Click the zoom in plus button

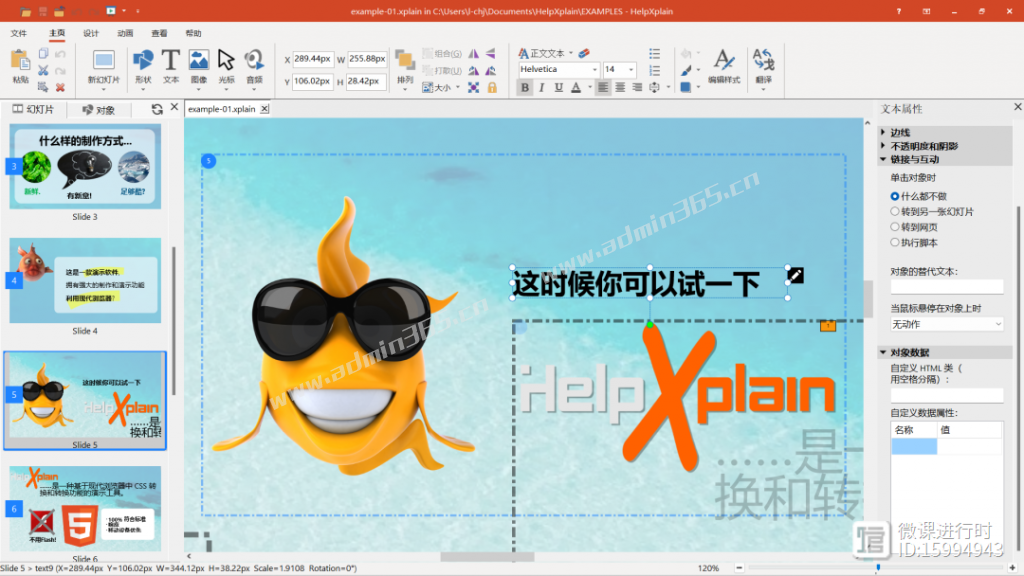pyautogui.click(x=1012, y=568)
